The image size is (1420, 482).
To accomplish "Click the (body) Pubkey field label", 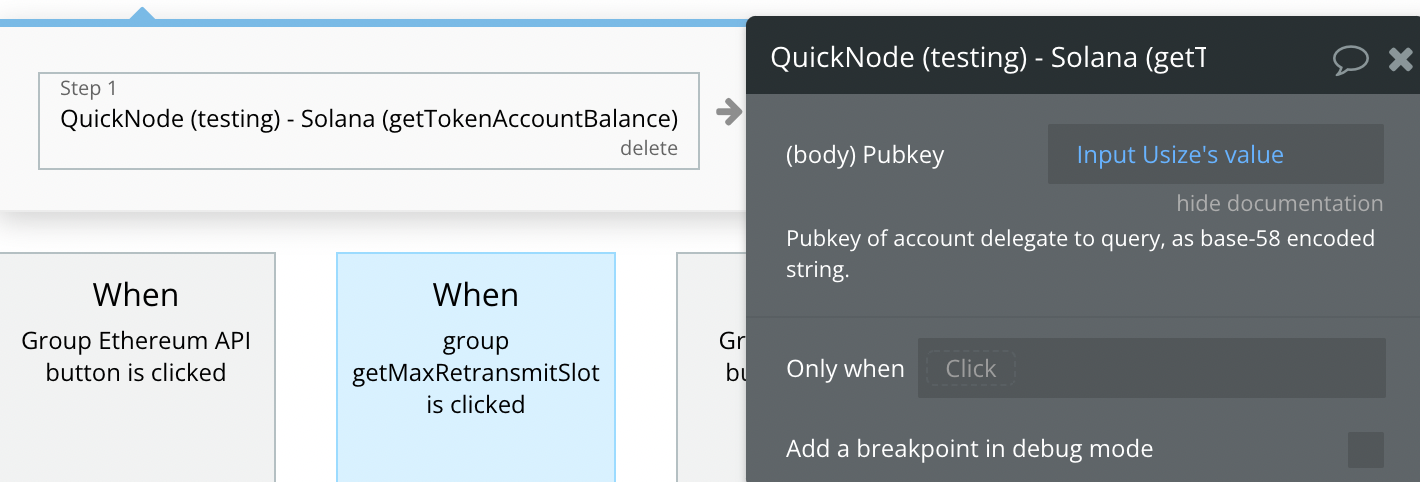I will (865, 155).
